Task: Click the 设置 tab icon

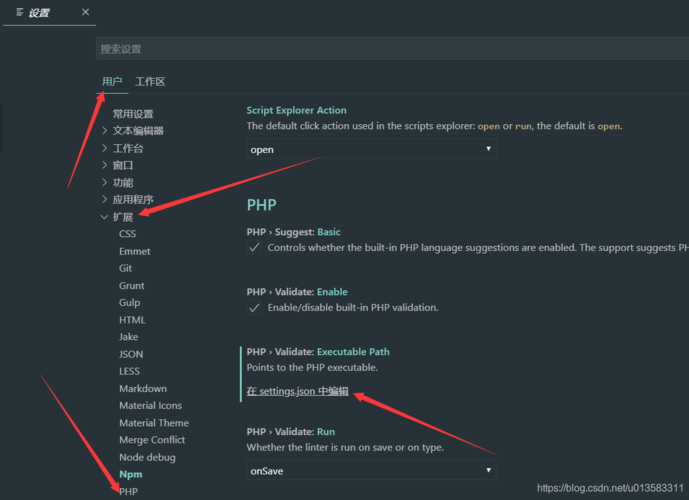Action: [x=20, y=12]
